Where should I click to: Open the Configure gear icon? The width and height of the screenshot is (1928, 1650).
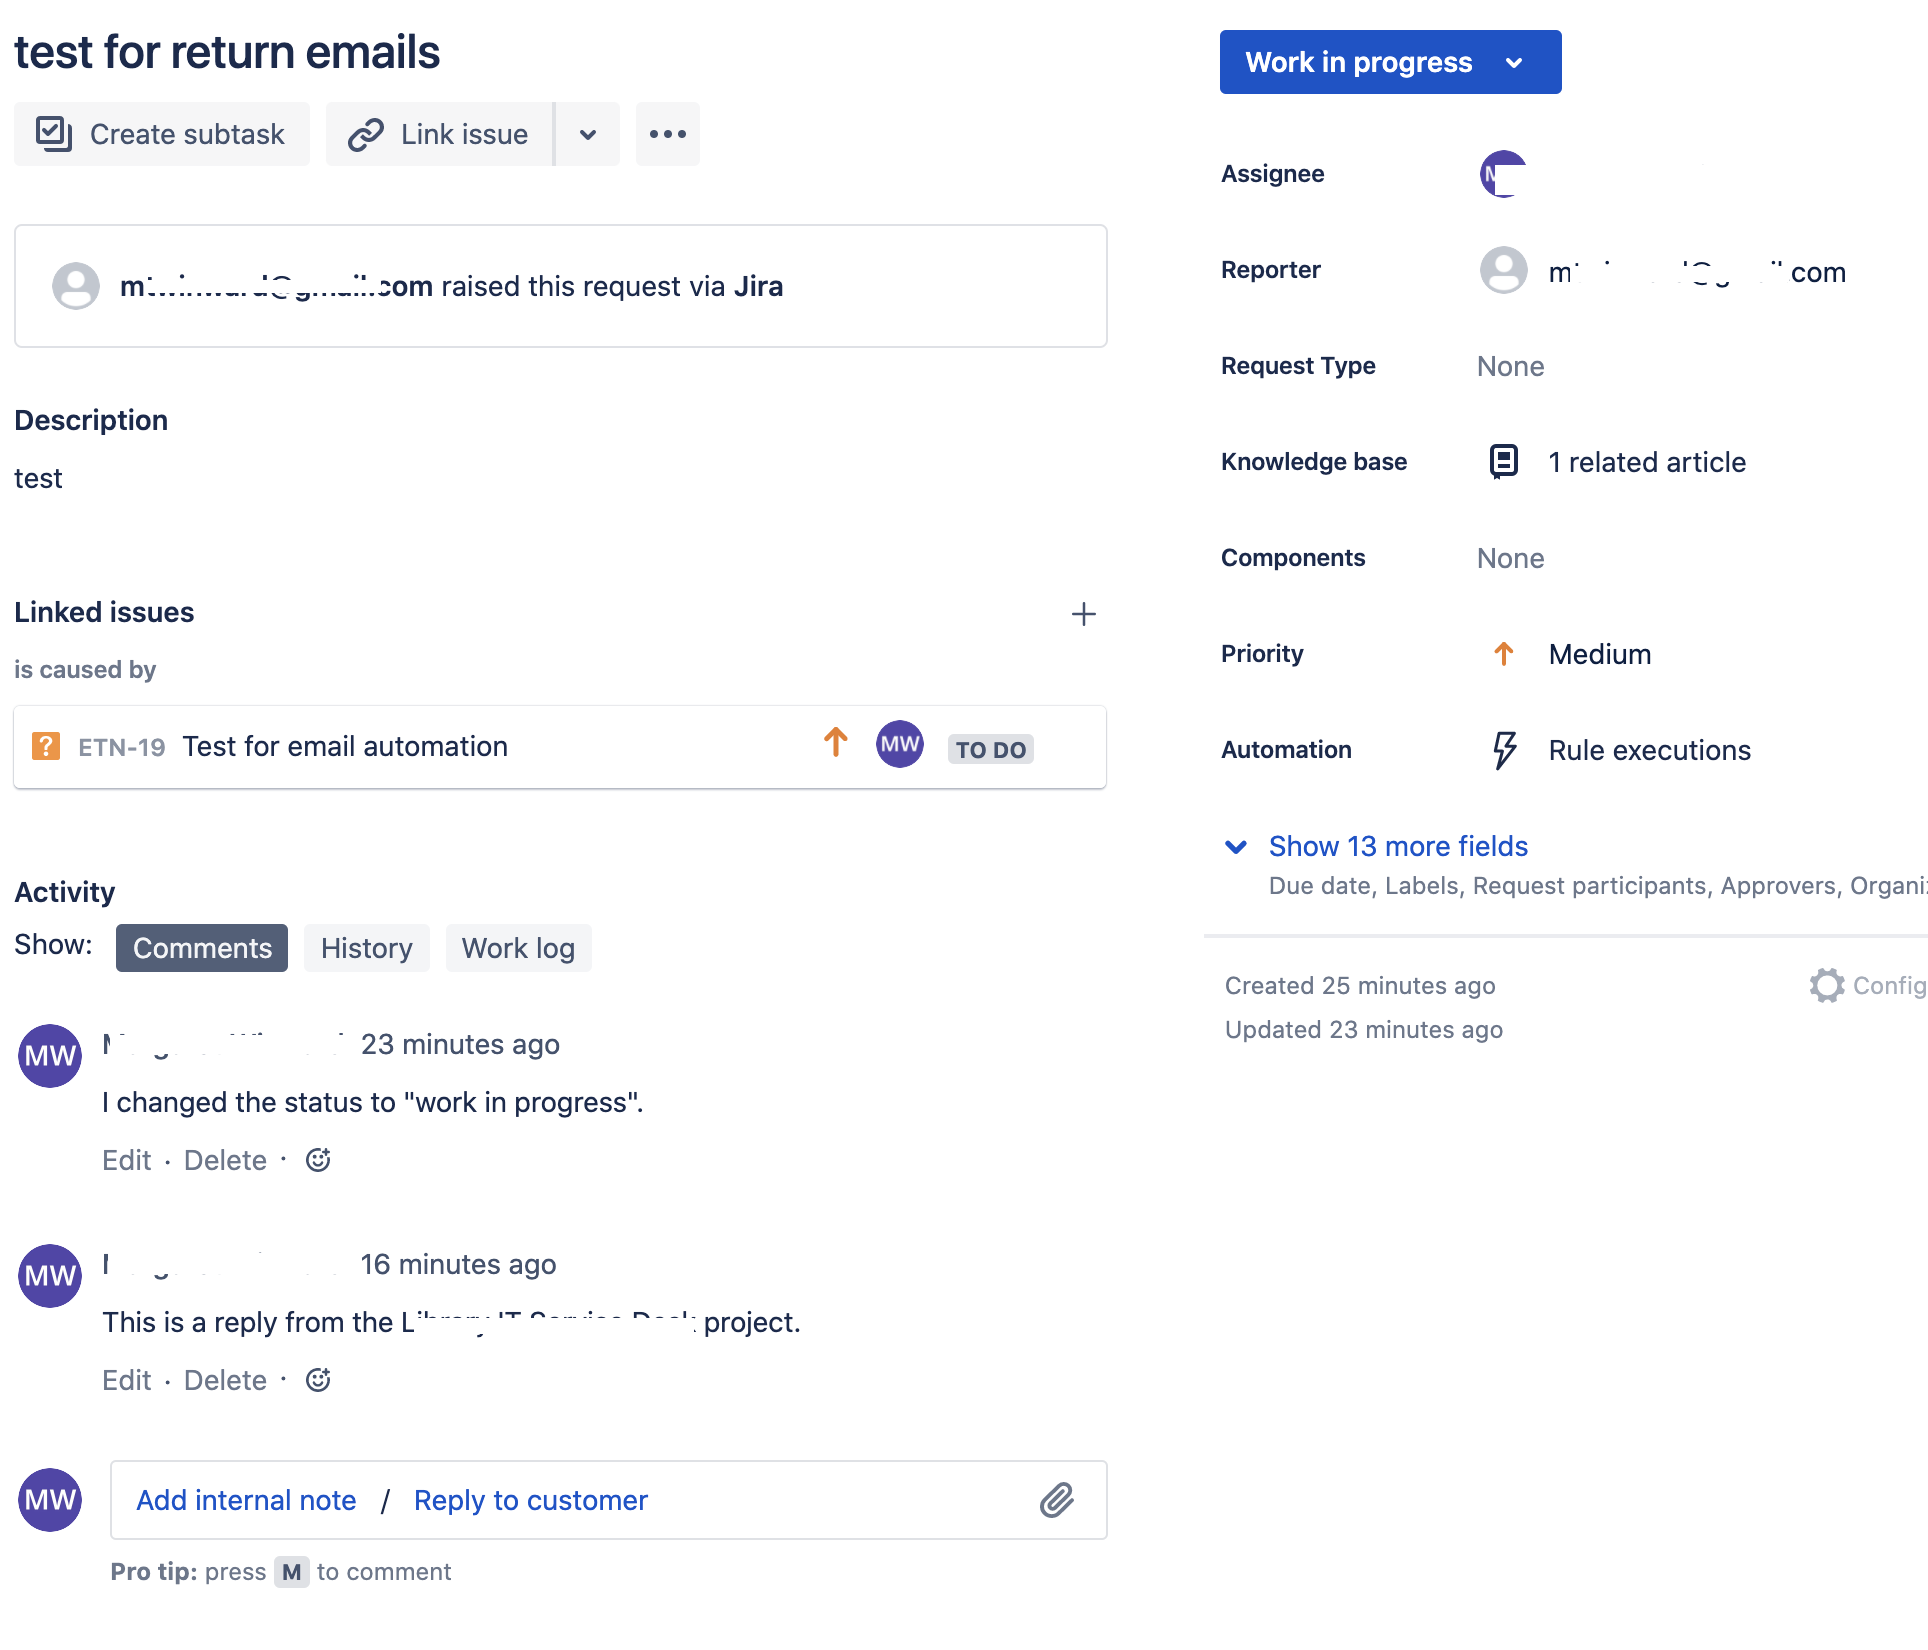click(x=1826, y=986)
